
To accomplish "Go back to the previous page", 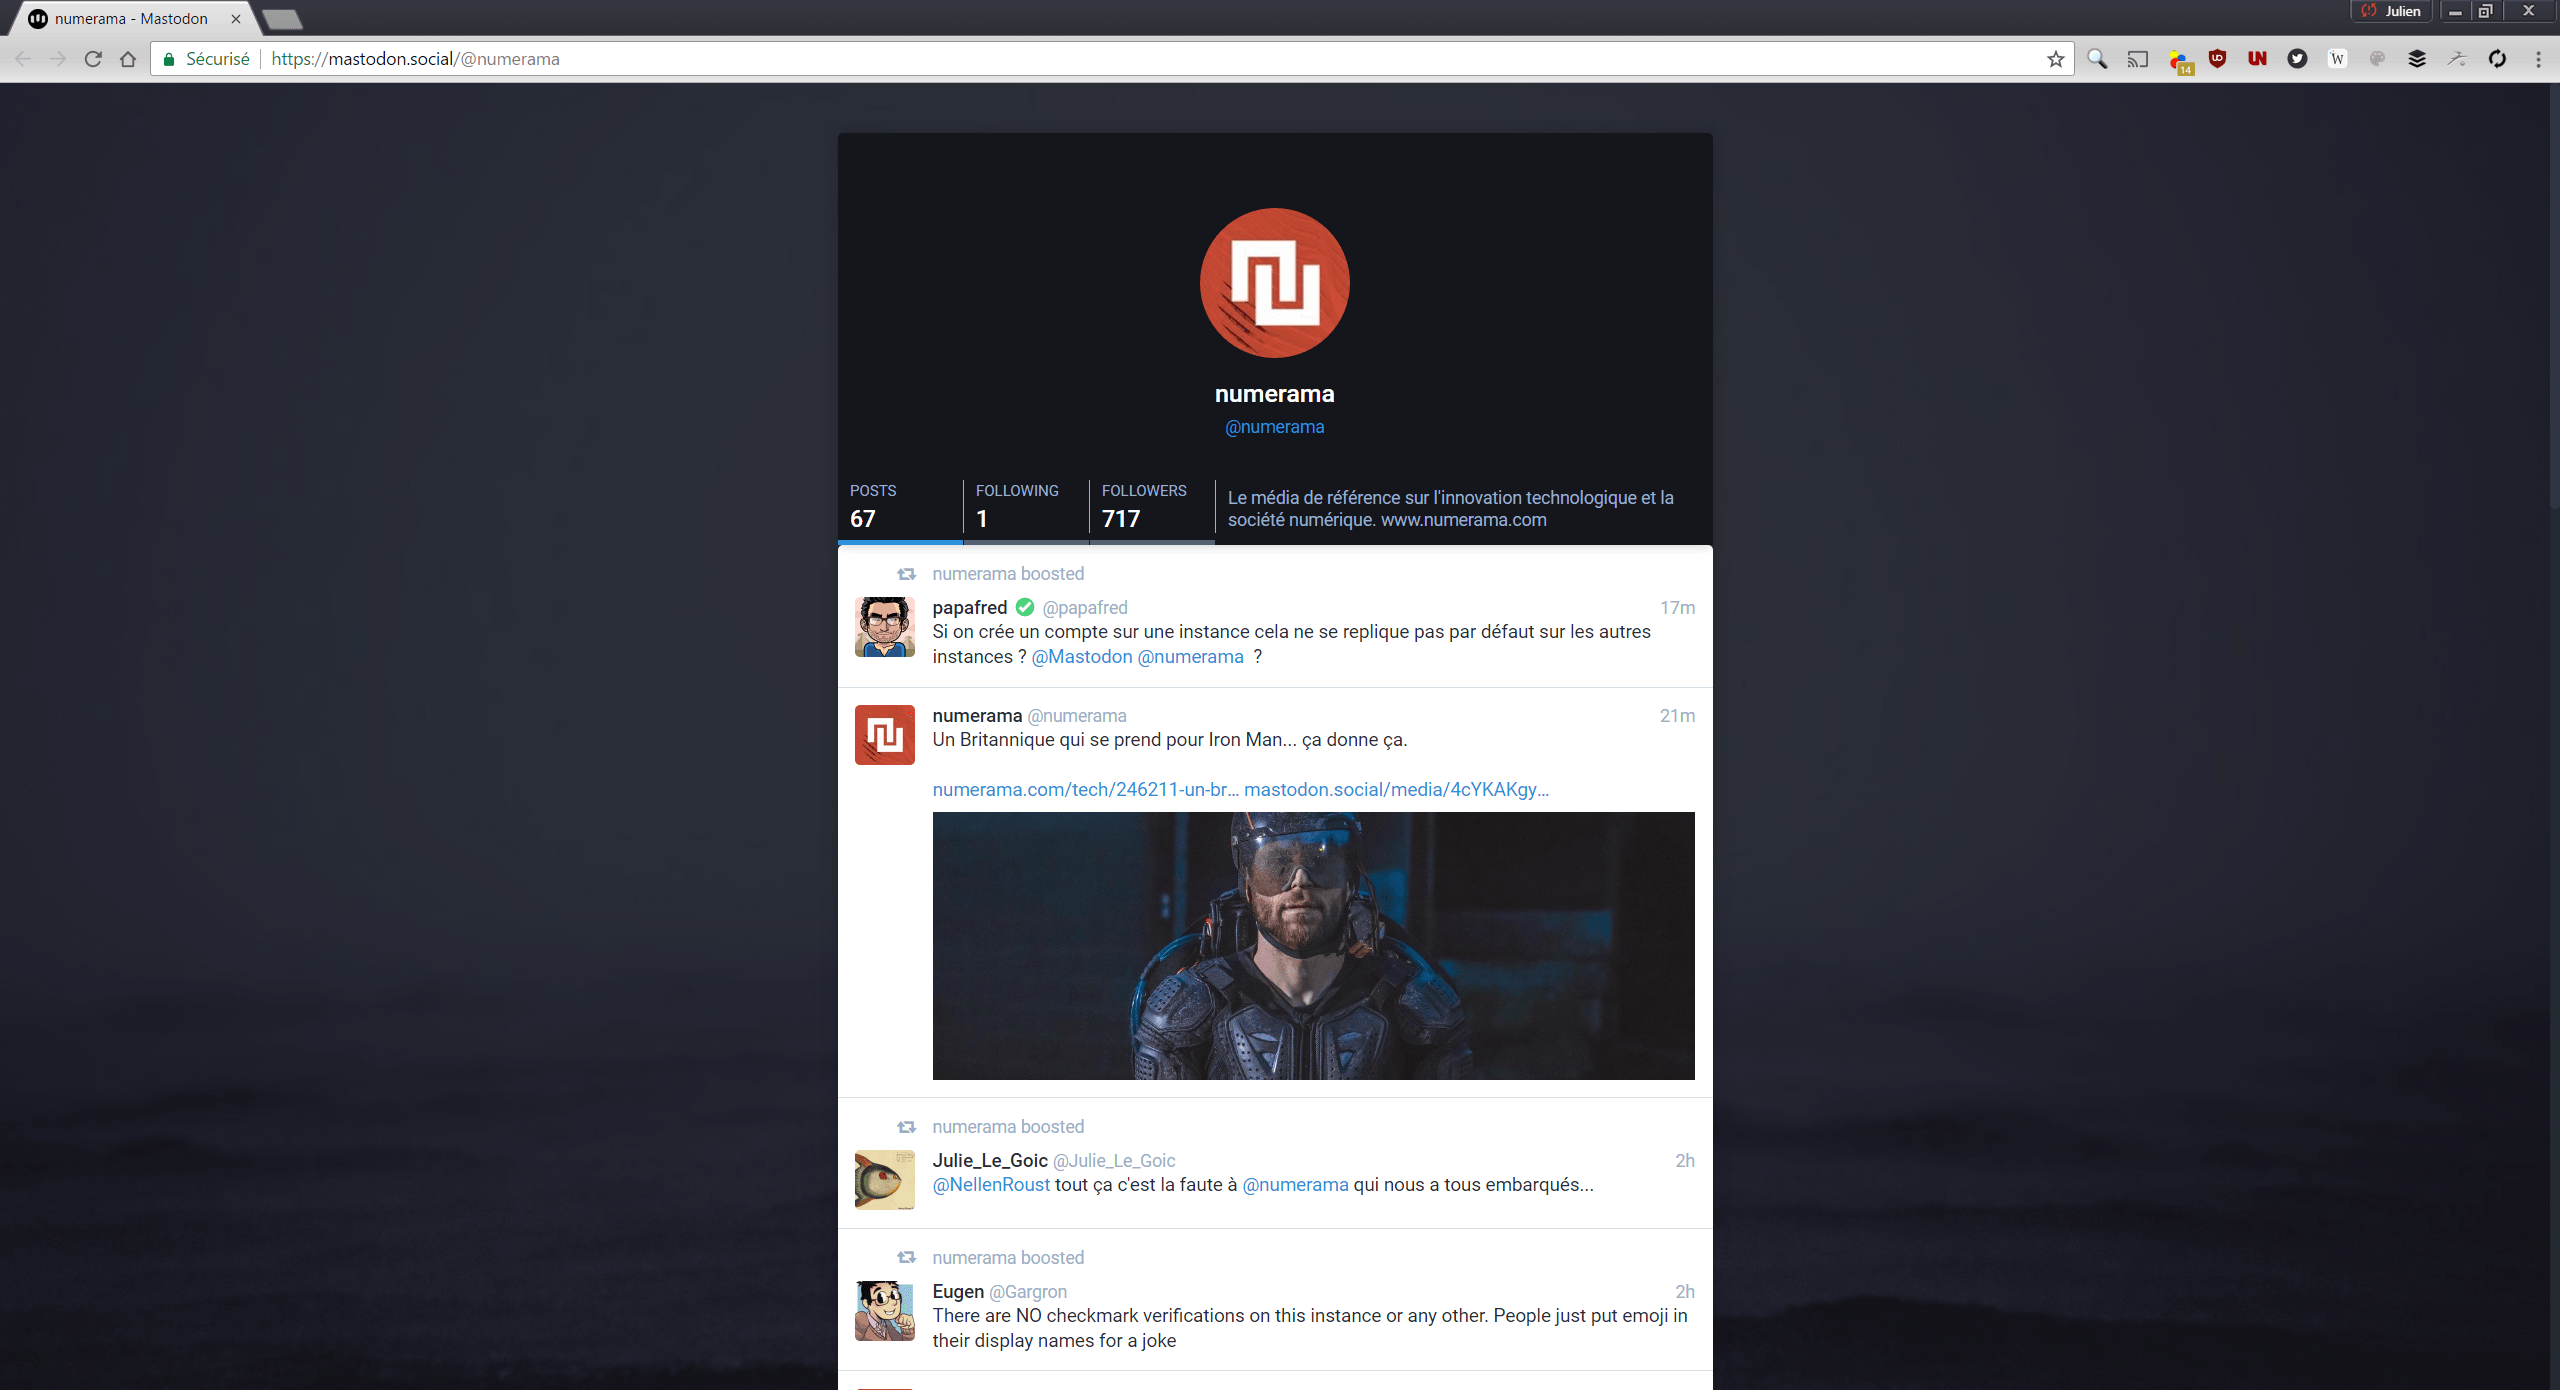I will coord(23,59).
